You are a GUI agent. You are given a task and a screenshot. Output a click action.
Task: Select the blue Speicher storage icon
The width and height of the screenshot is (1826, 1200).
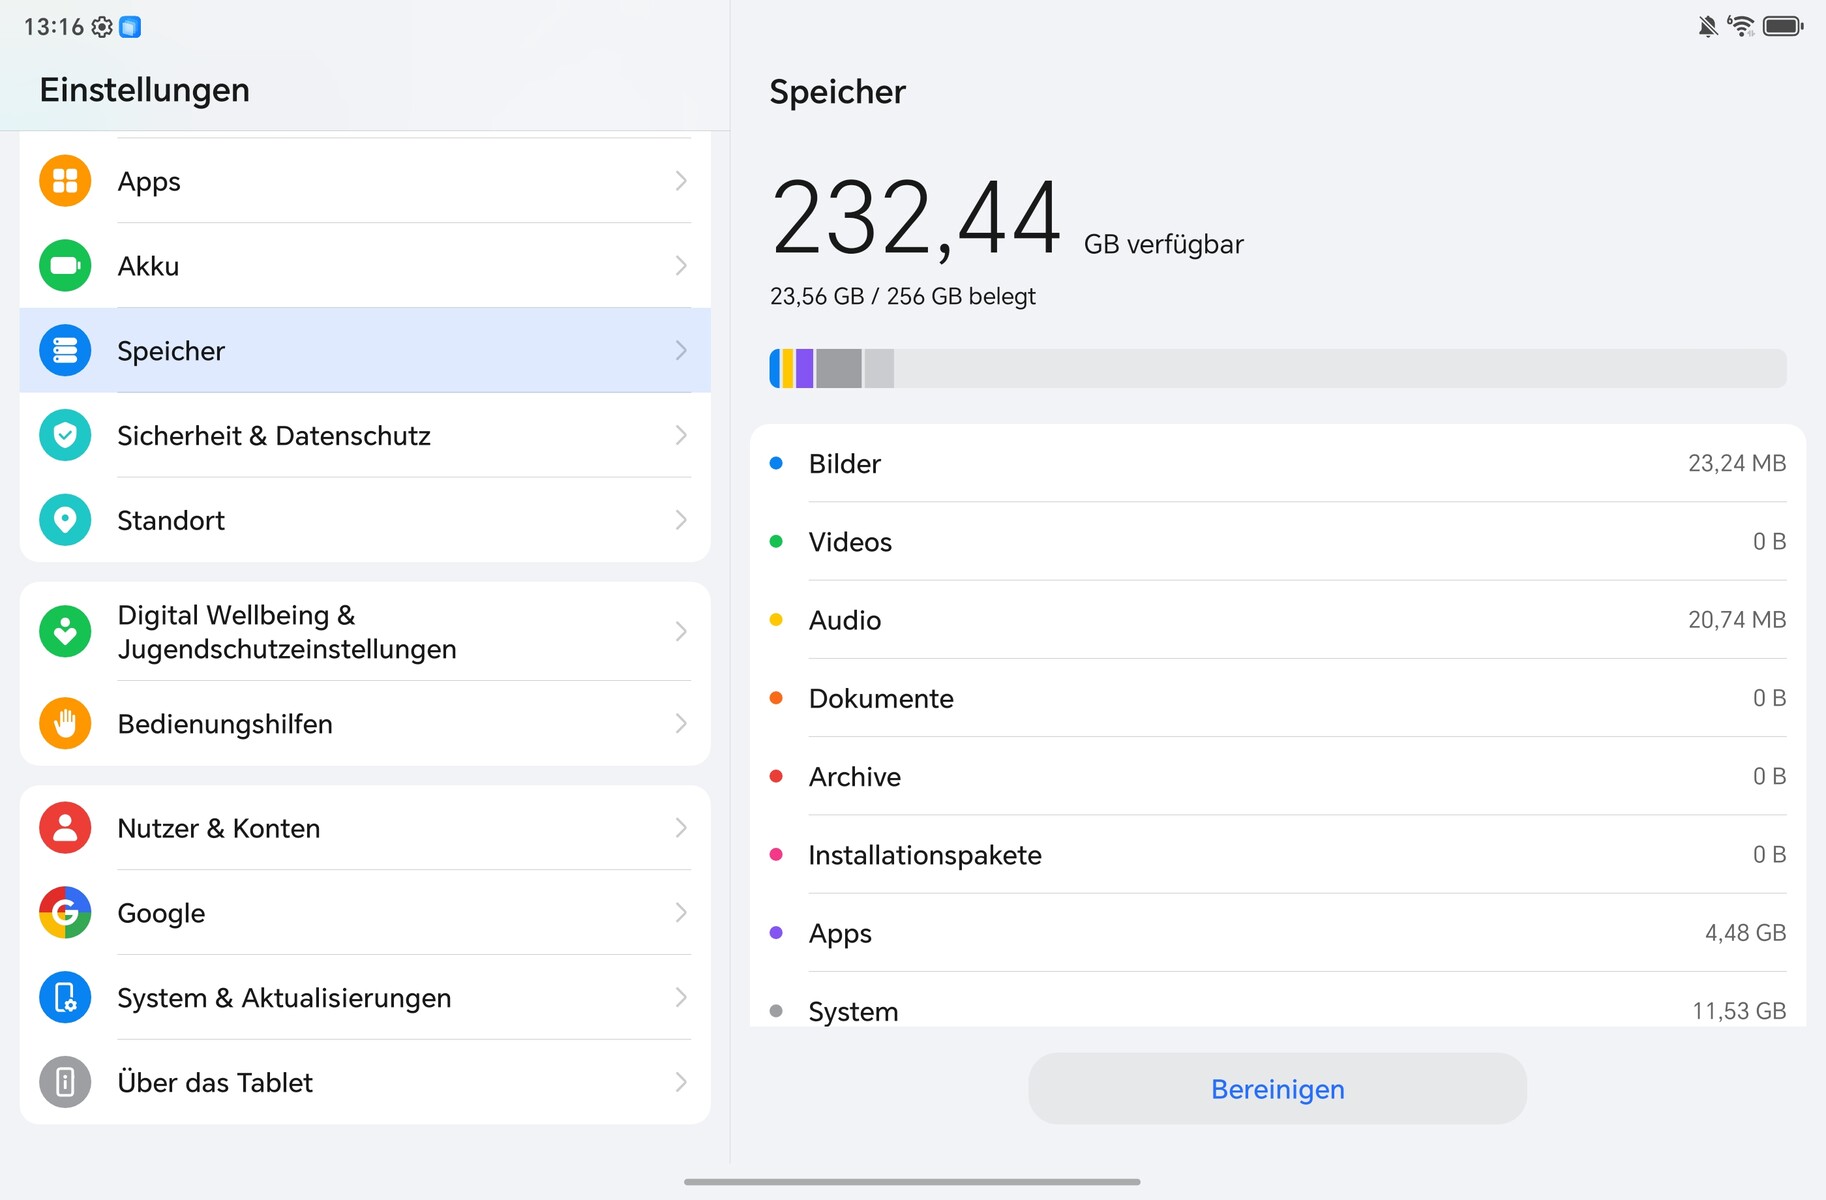point(65,351)
